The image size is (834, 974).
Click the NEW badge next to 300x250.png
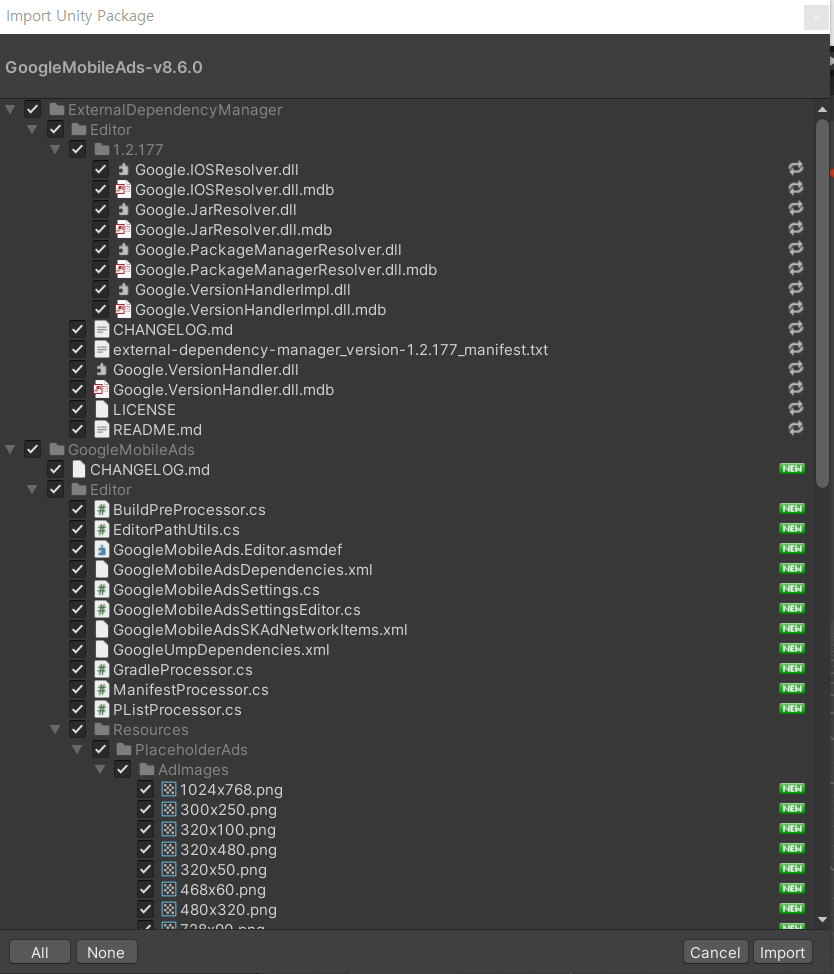[792, 809]
